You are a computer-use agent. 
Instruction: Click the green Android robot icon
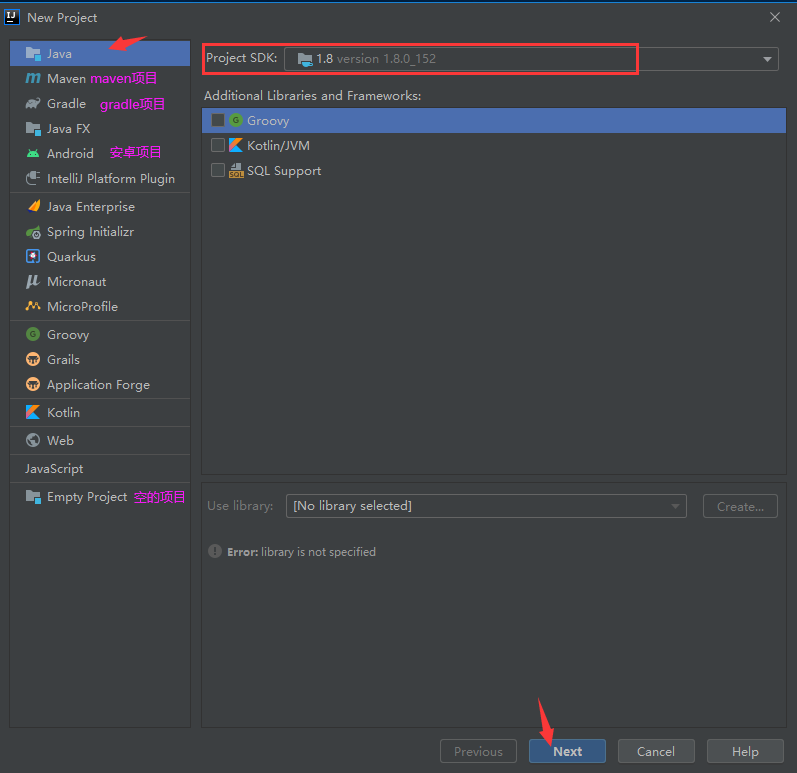(x=33, y=153)
